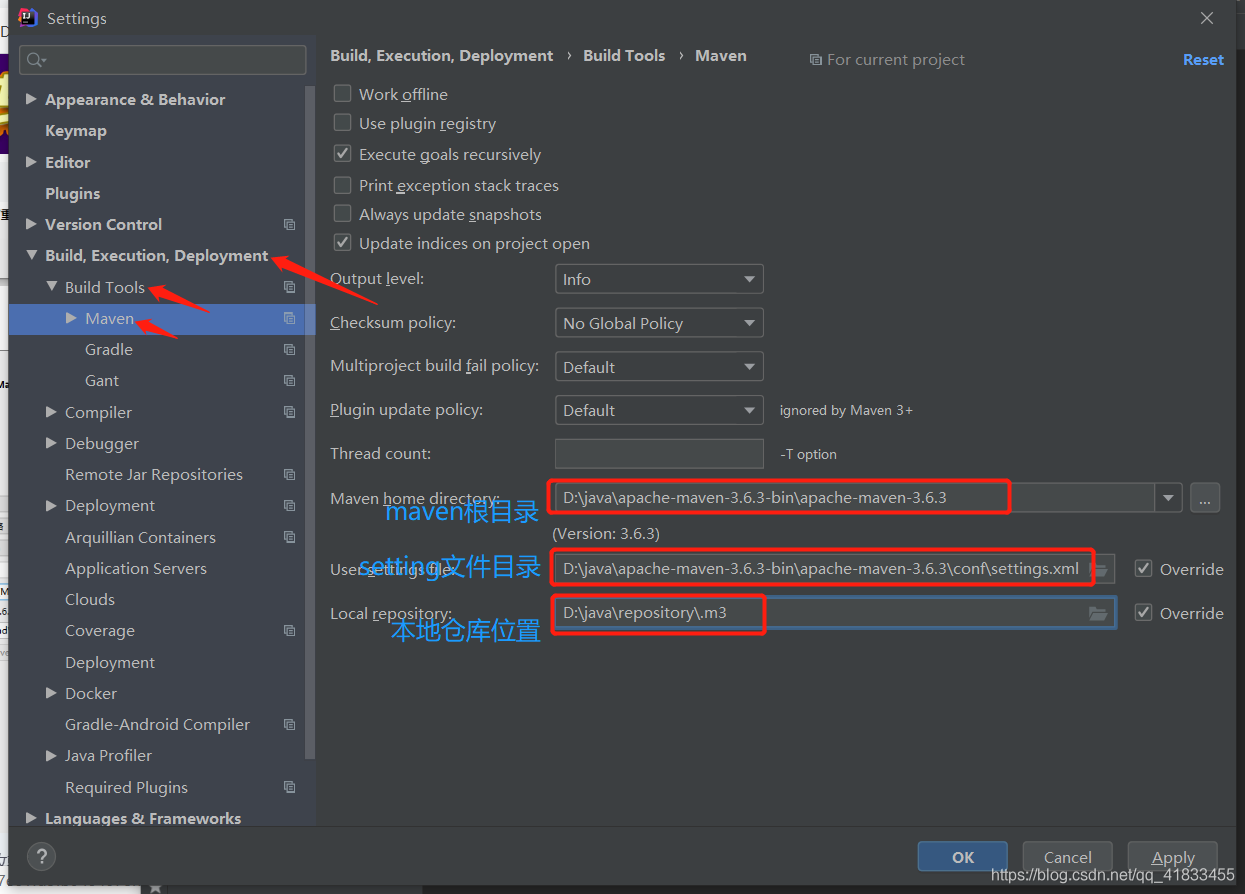1245x894 pixels.
Task: Uncheck Update indices on project open
Action: point(343,243)
